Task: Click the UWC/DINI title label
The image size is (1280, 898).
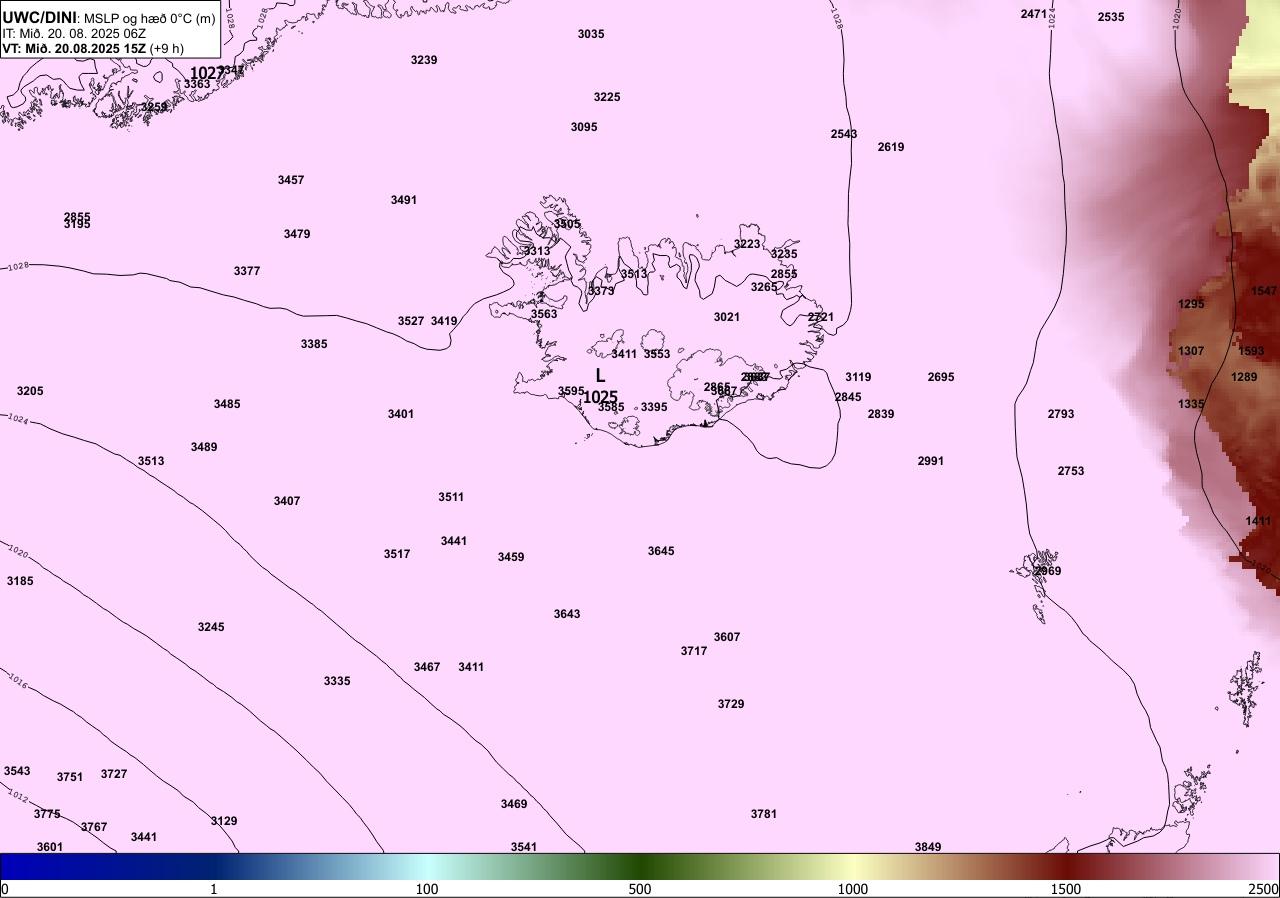Action: point(39,18)
